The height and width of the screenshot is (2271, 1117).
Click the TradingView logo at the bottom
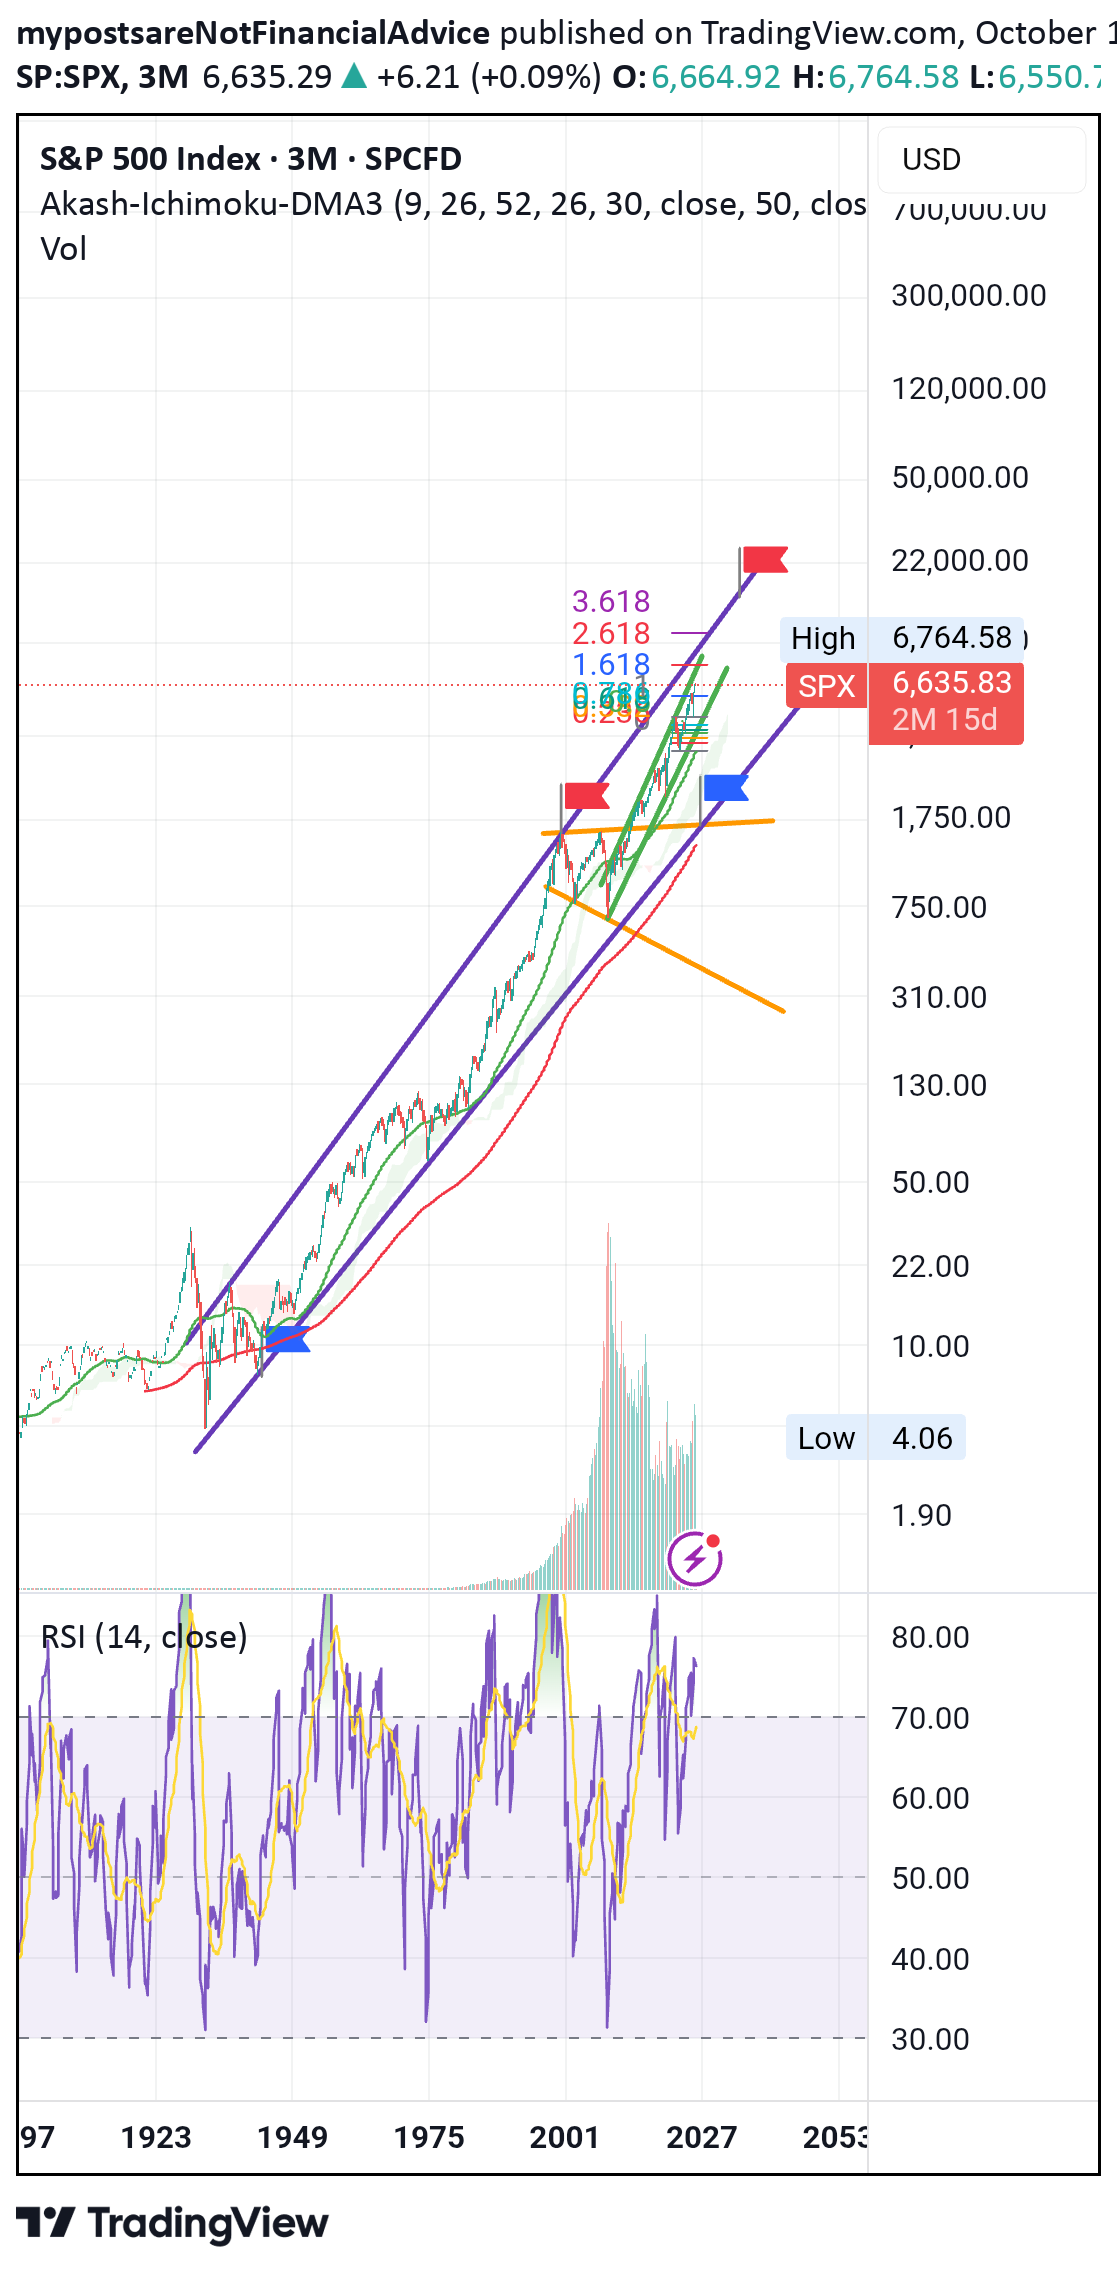[x=173, y=2222]
